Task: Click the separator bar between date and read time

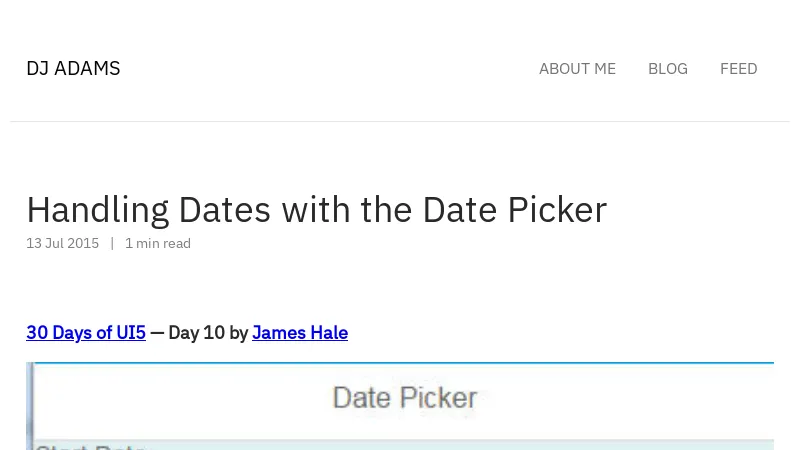Action: [112, 243]
